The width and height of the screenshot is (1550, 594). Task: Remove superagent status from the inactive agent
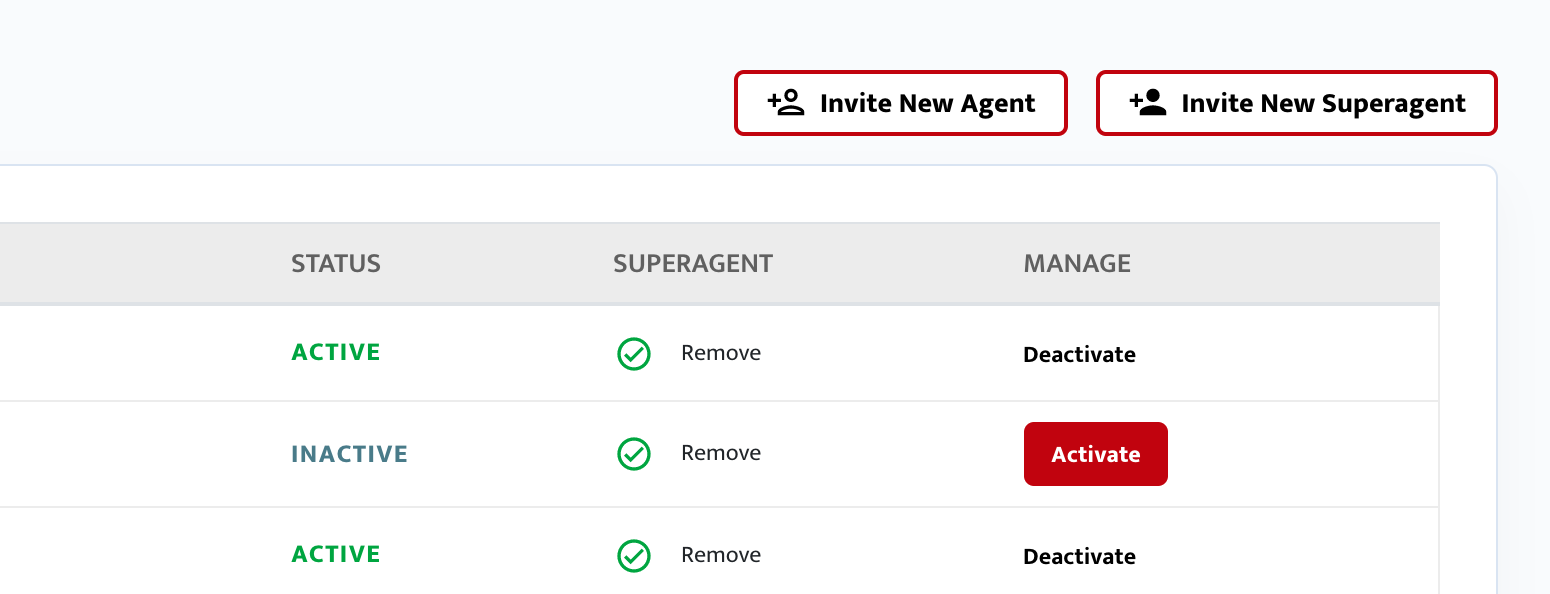721,453
